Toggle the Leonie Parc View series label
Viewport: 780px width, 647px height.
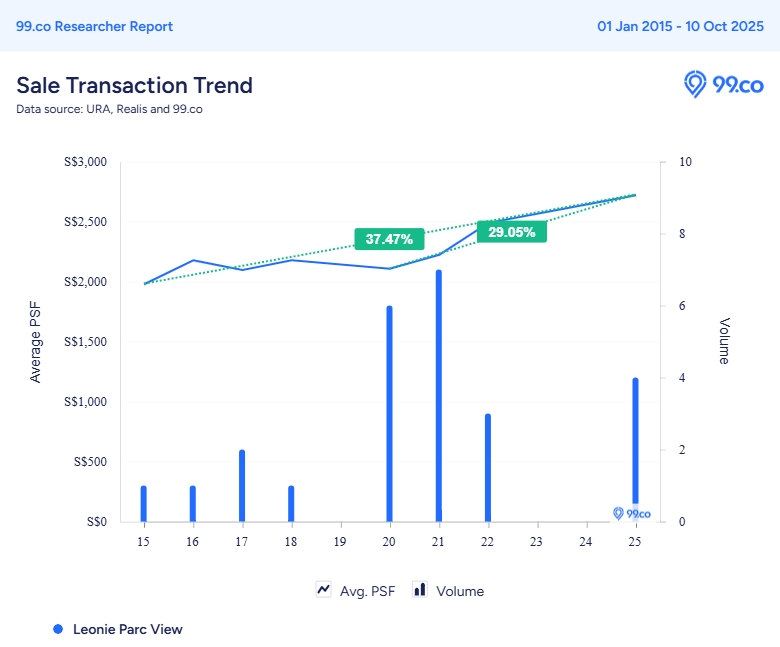127,629
